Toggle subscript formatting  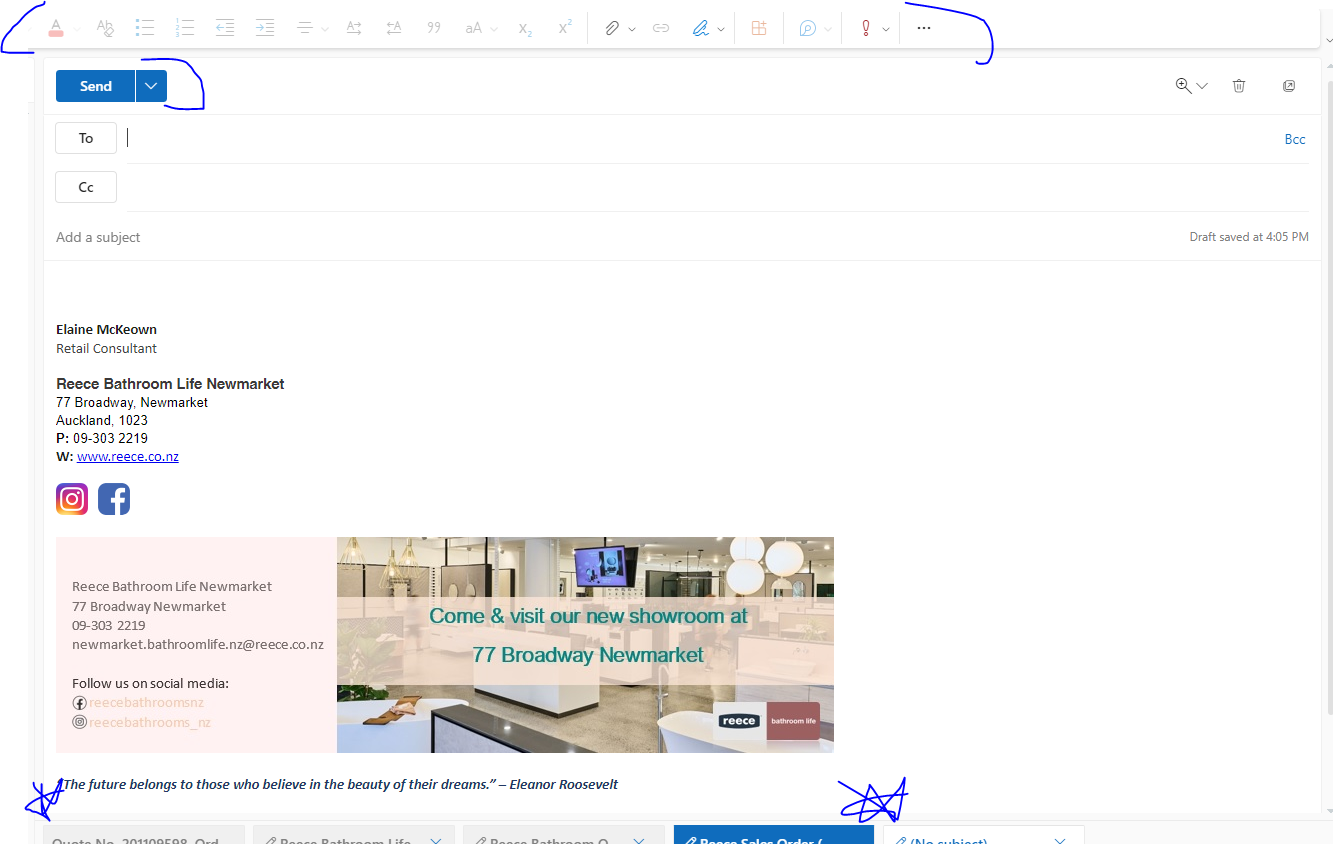[524, 28]
